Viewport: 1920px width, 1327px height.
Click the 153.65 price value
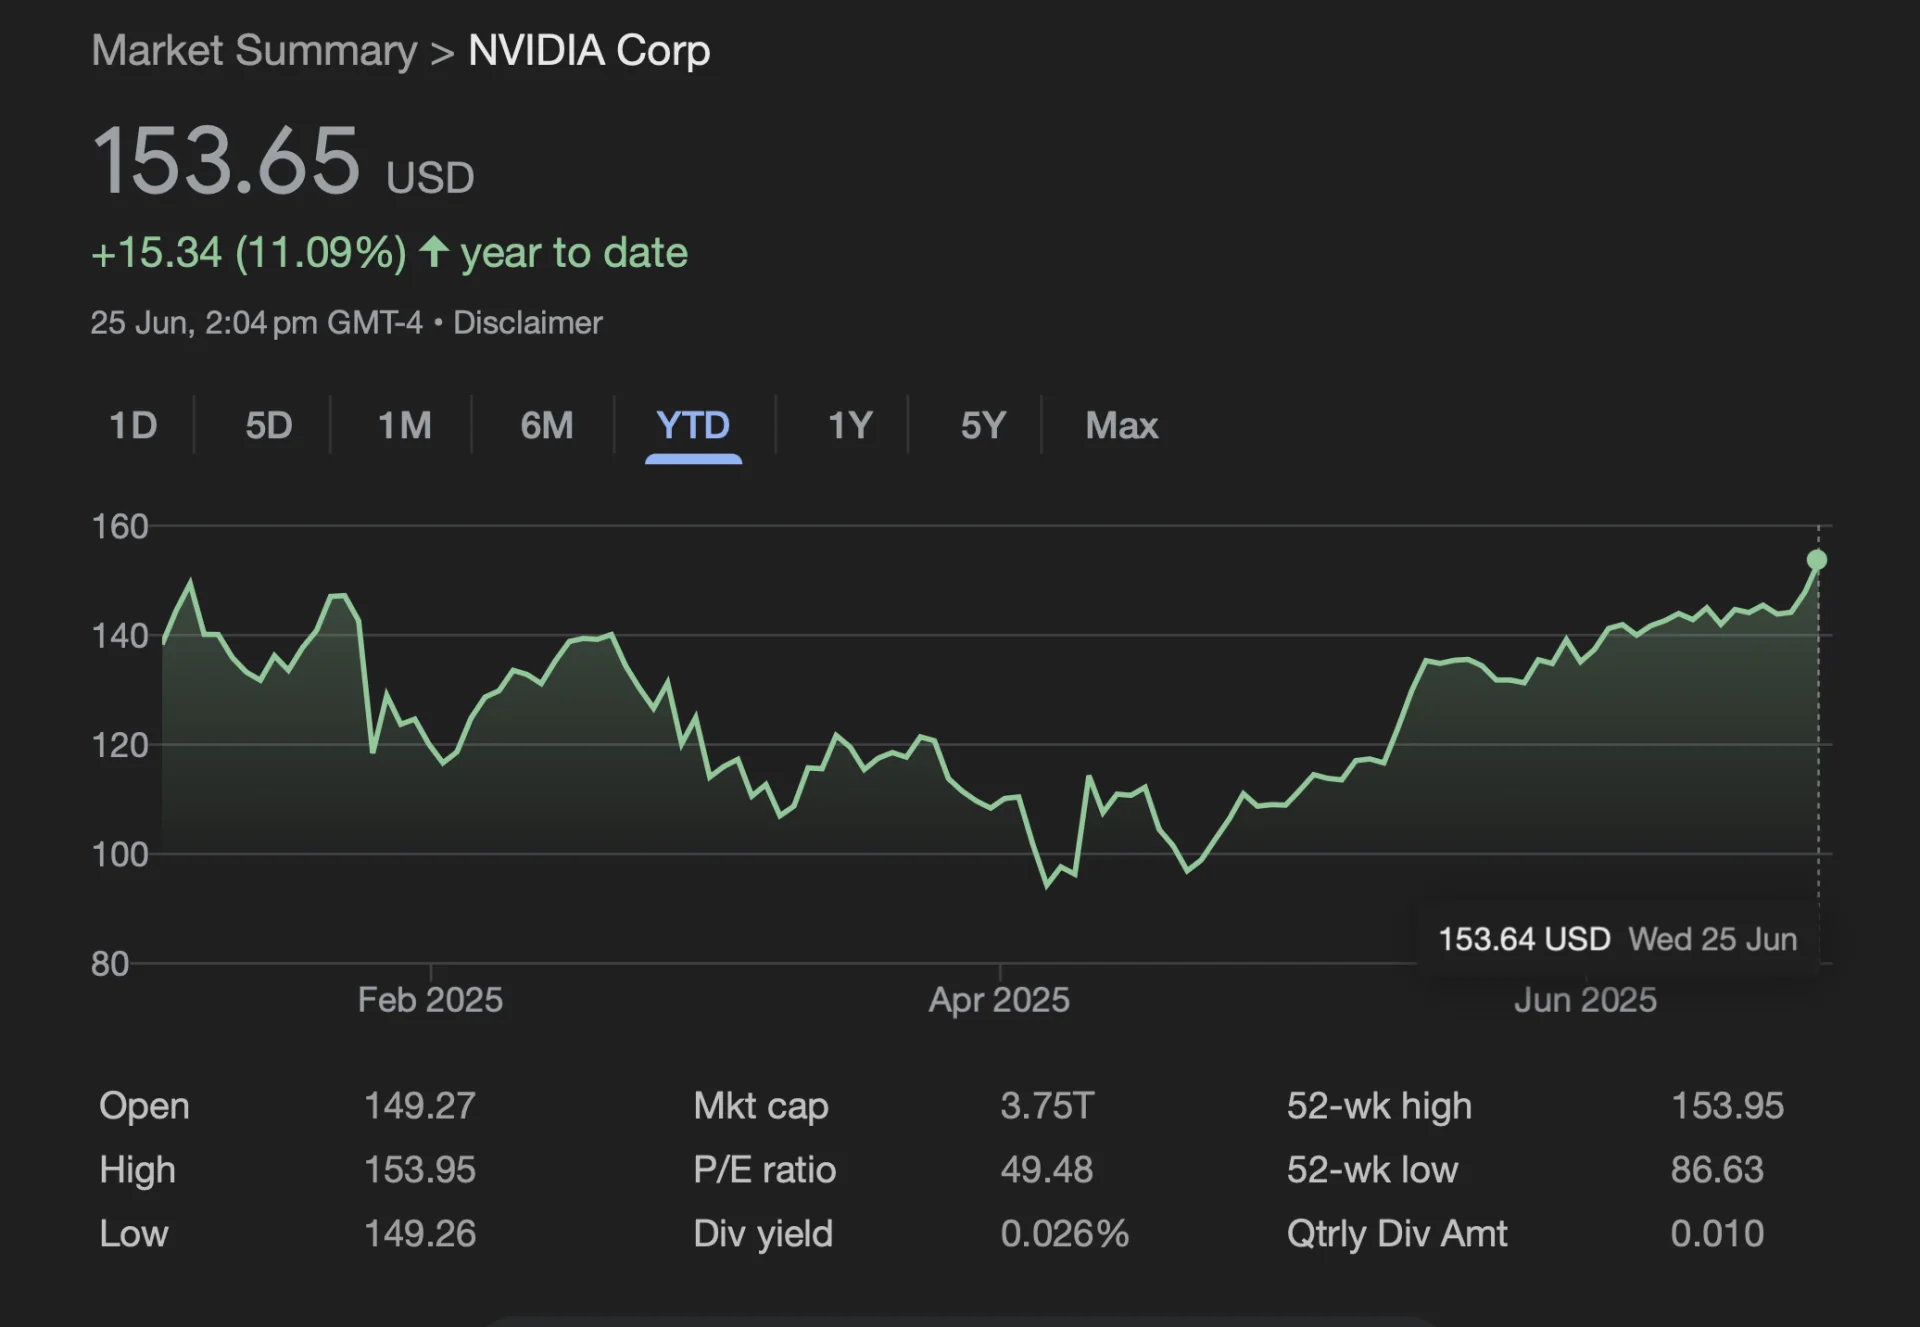click(226, 161)
